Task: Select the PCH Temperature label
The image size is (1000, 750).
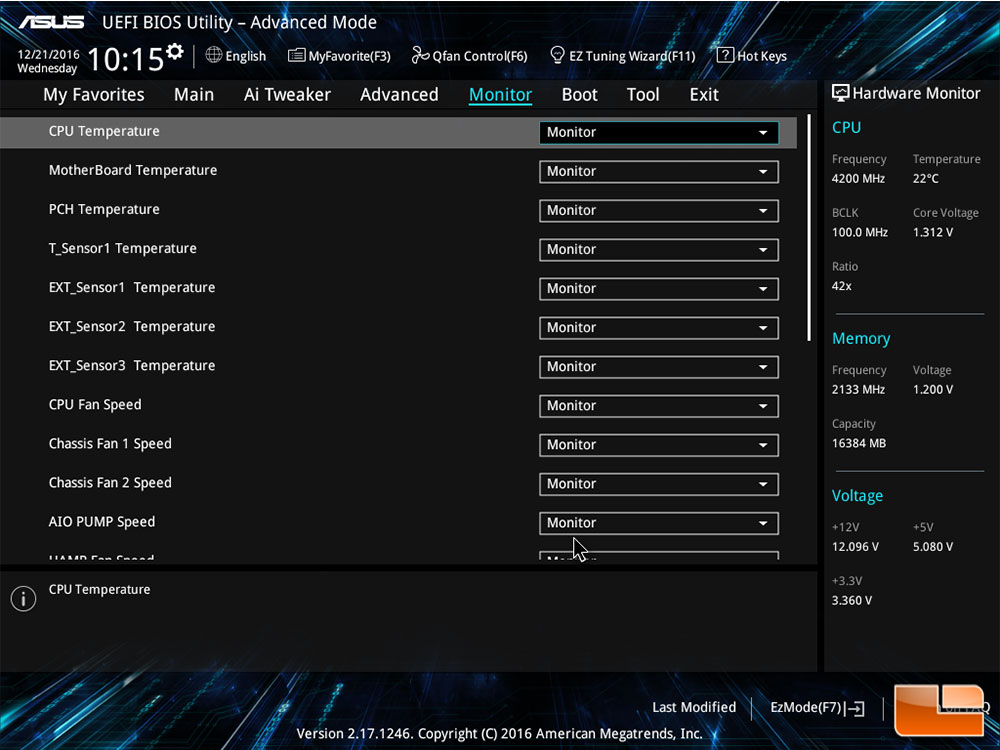Action: point(104,209)
